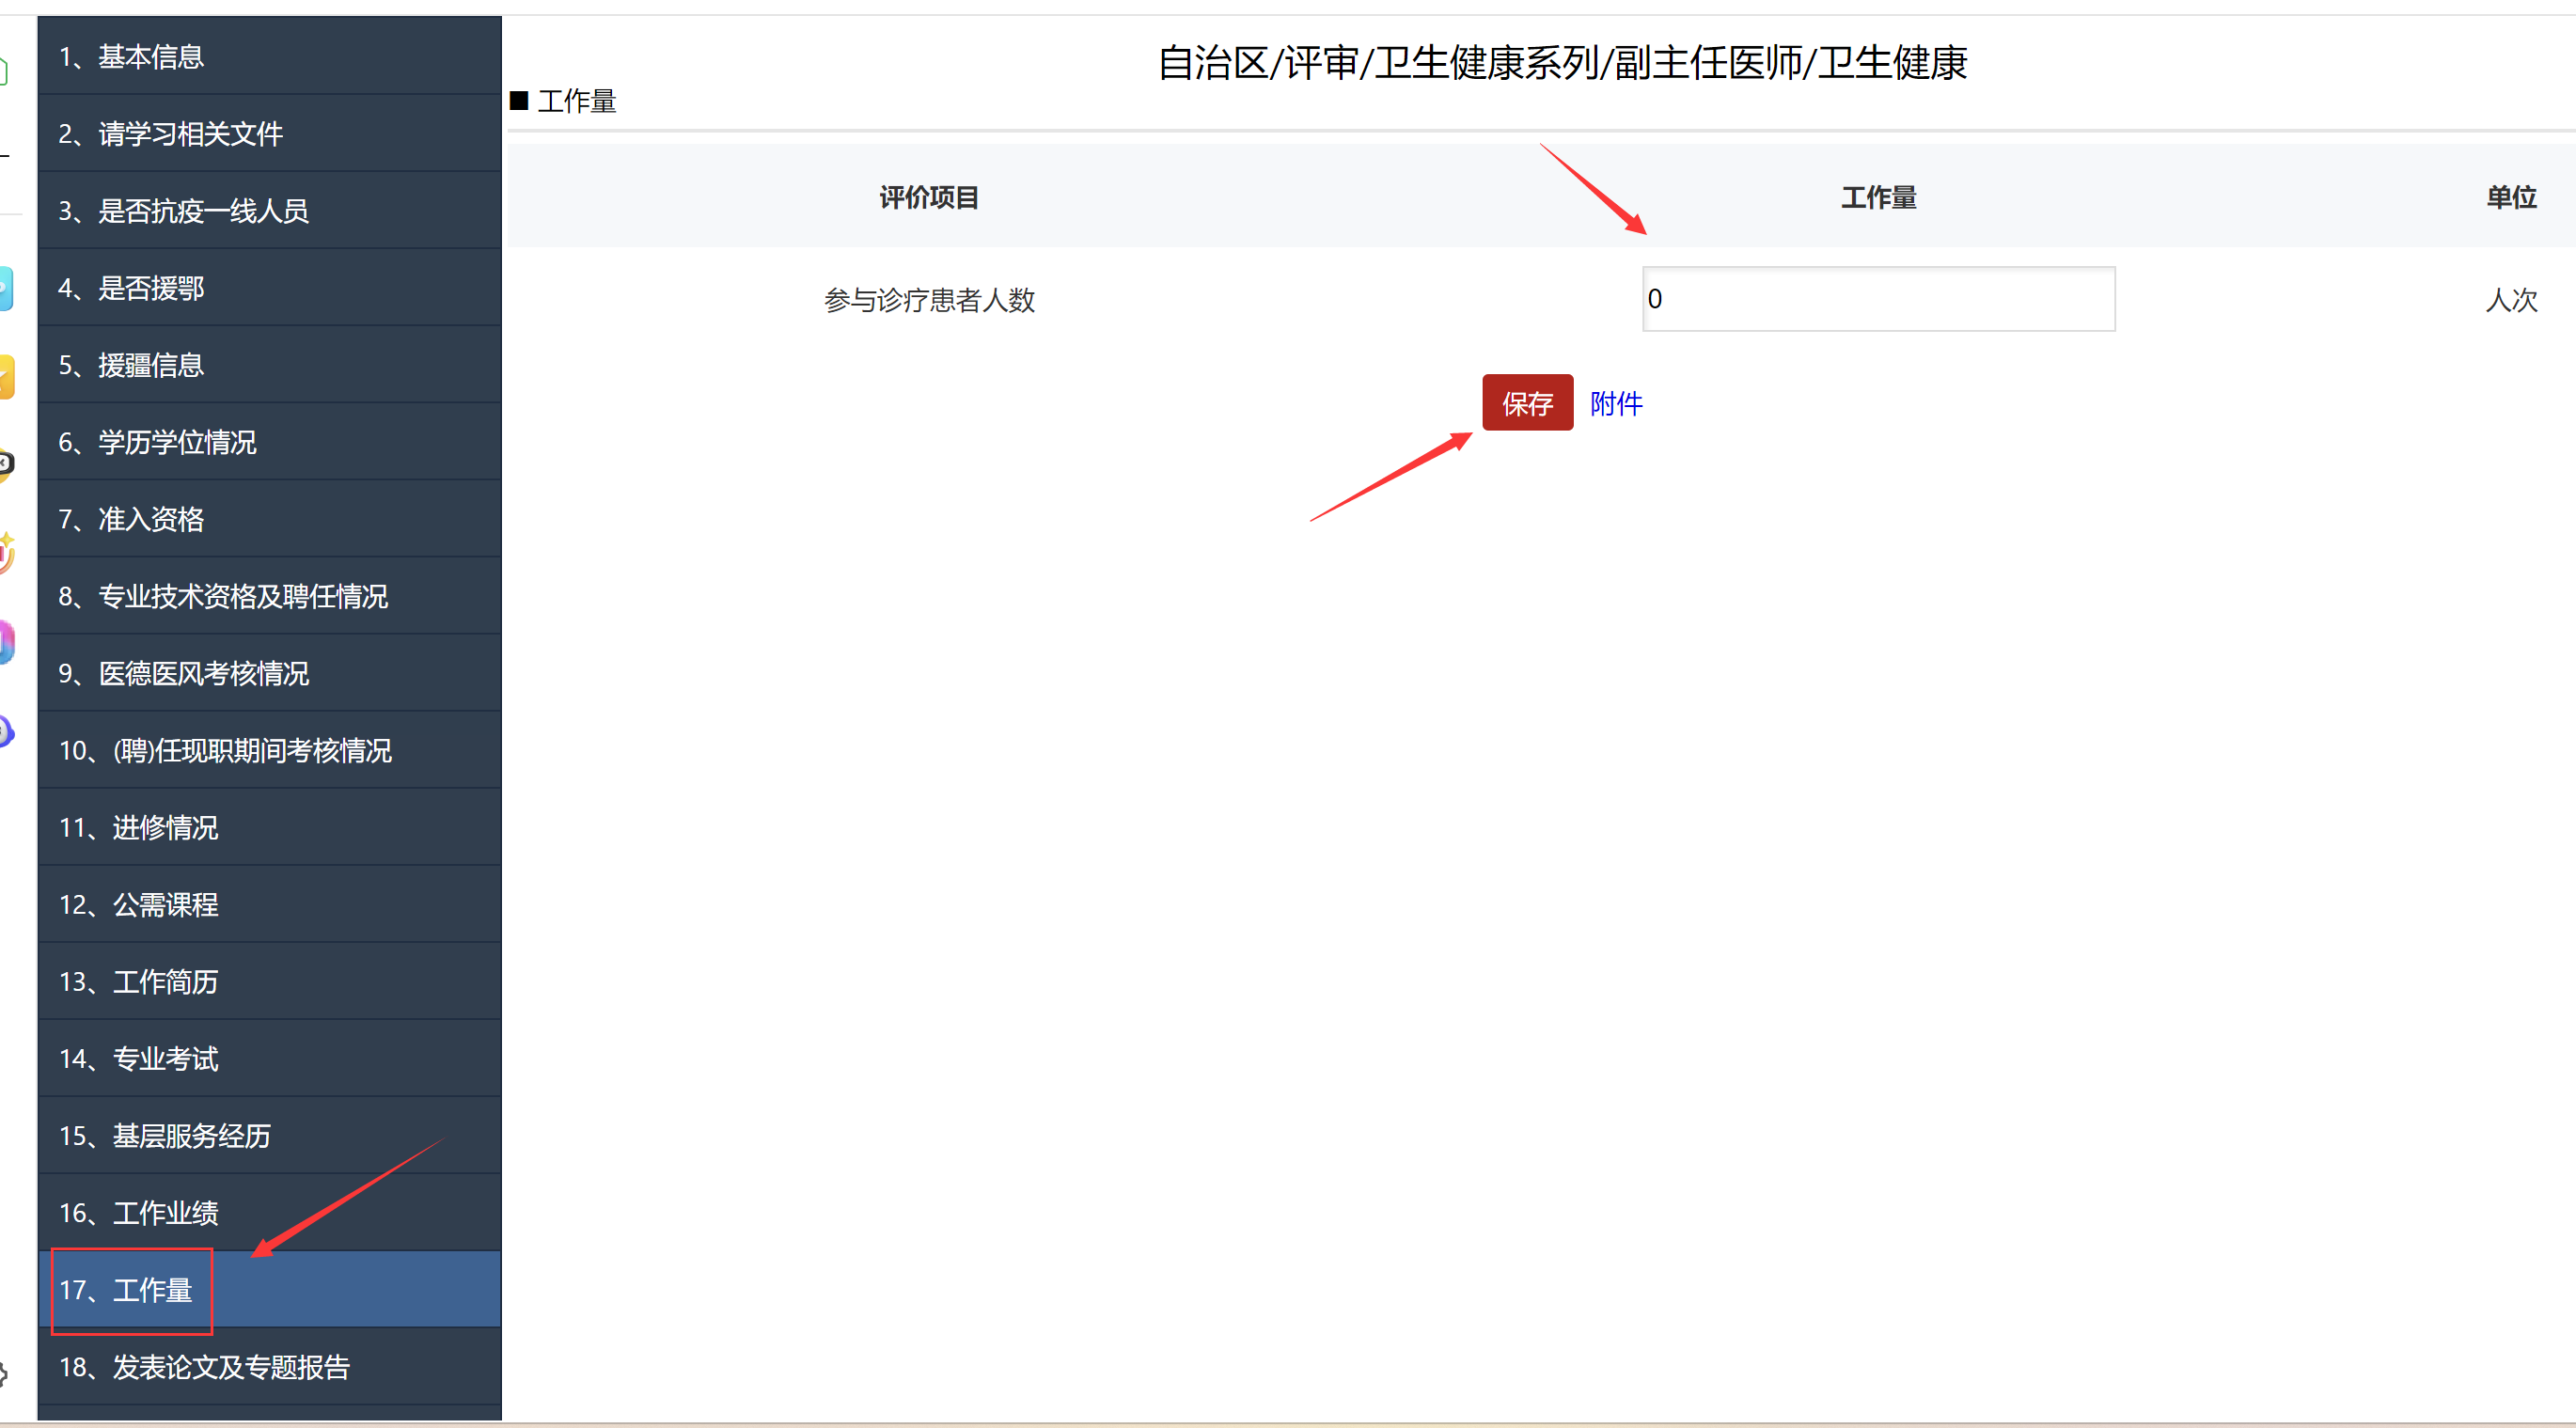Open the 工作业绩 section
This screenshot has height=1428, width=2576.
[269, 1211]
